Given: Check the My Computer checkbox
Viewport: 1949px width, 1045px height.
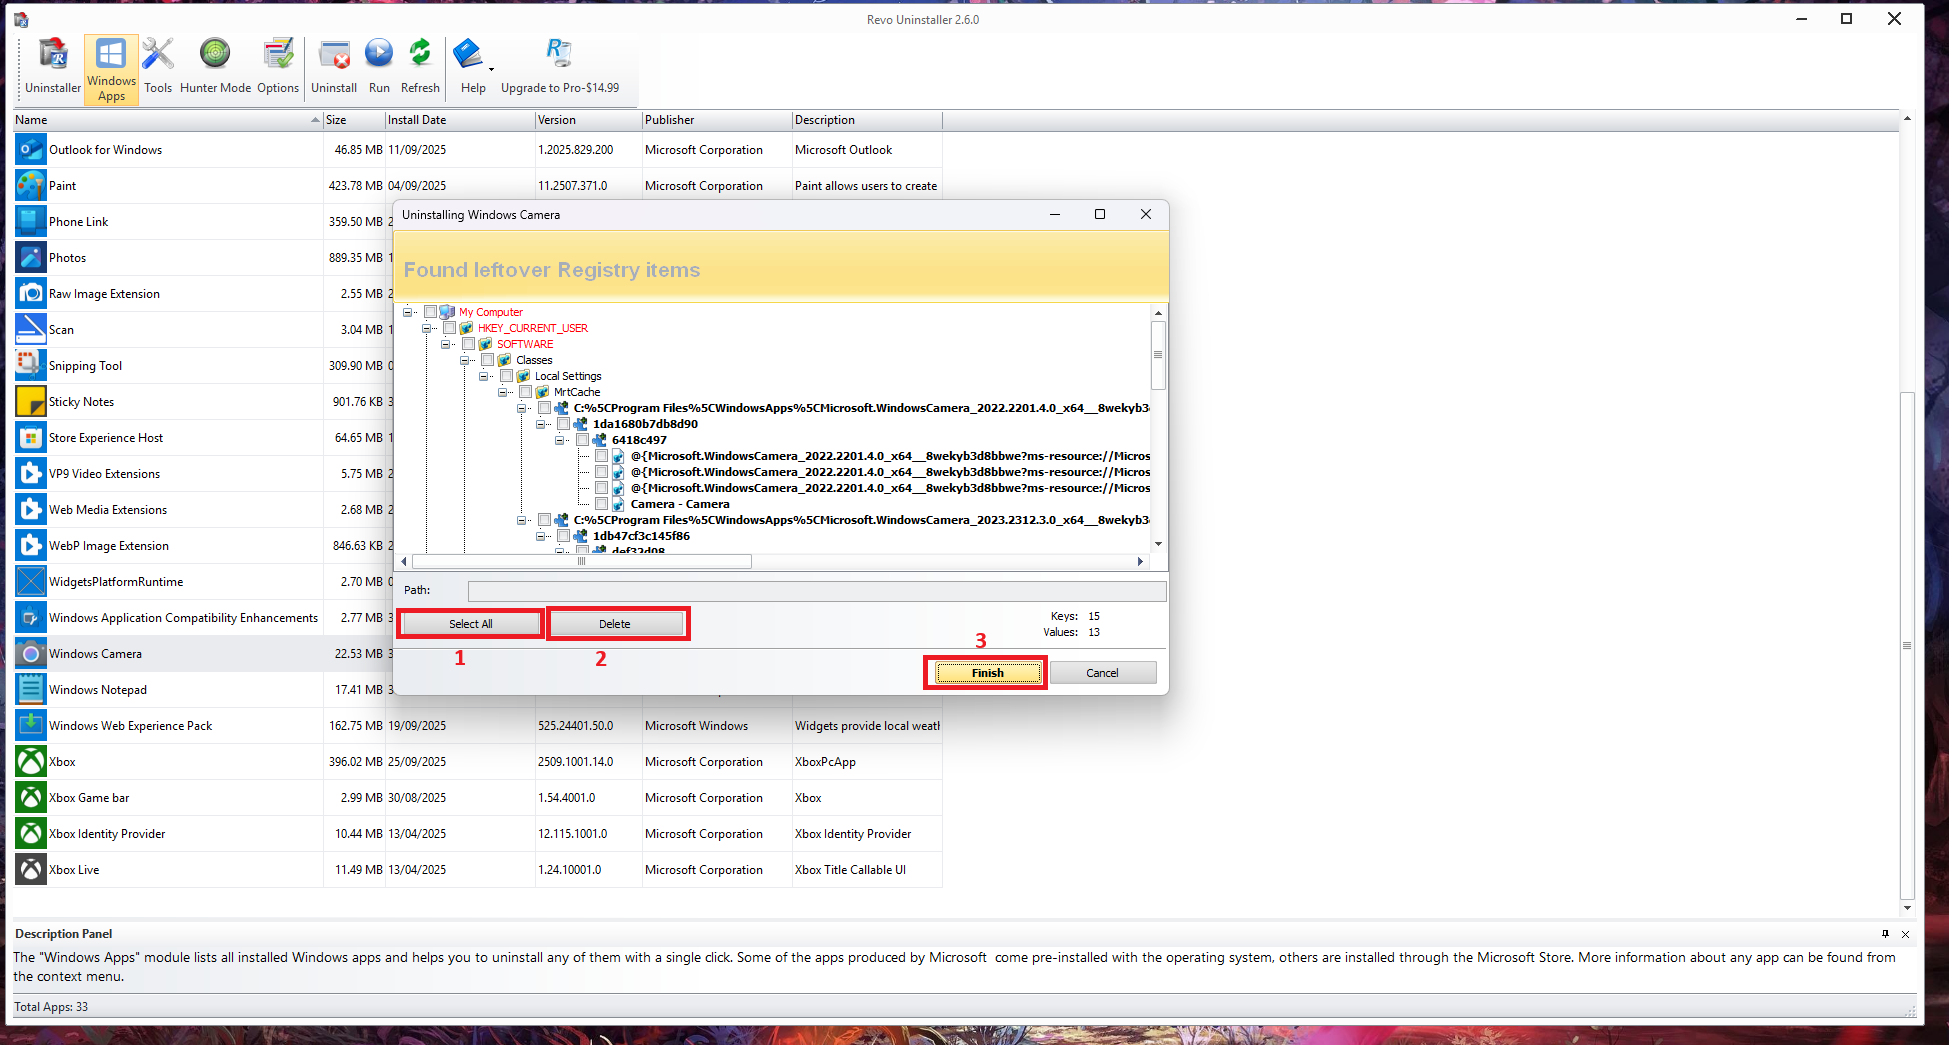Looking at the screenshot, I should (430, 312).
